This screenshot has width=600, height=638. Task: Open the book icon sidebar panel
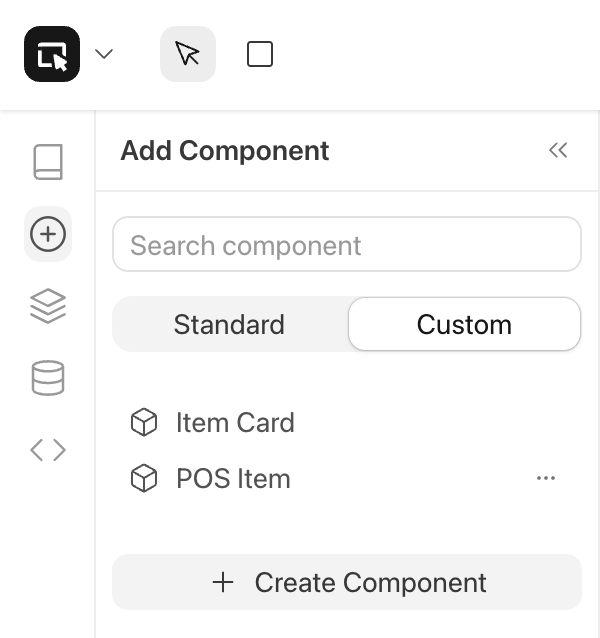(48, 162)
